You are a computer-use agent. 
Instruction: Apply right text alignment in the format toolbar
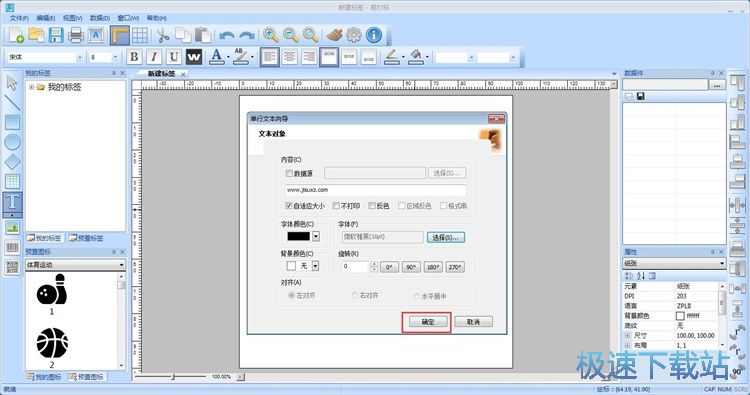pos(309,57)
